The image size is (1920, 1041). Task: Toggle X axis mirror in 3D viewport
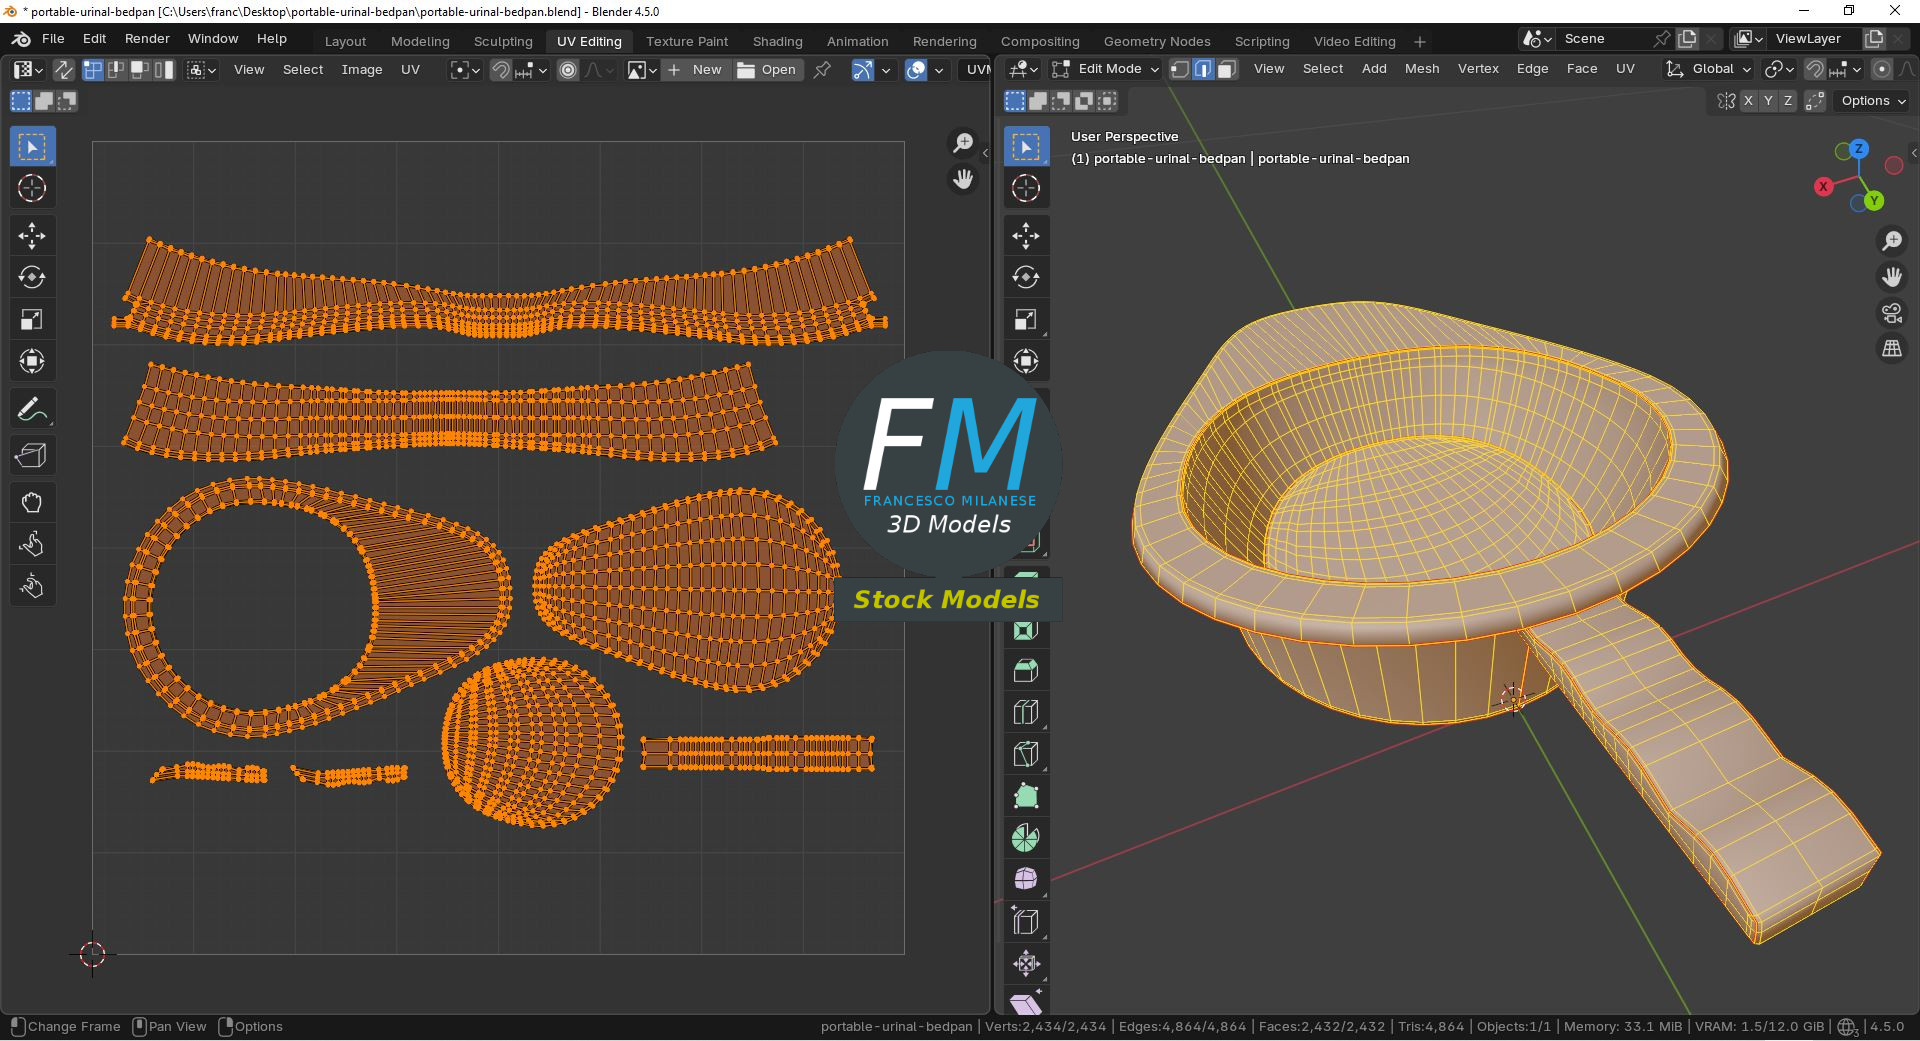click(x=1748, y=101)
